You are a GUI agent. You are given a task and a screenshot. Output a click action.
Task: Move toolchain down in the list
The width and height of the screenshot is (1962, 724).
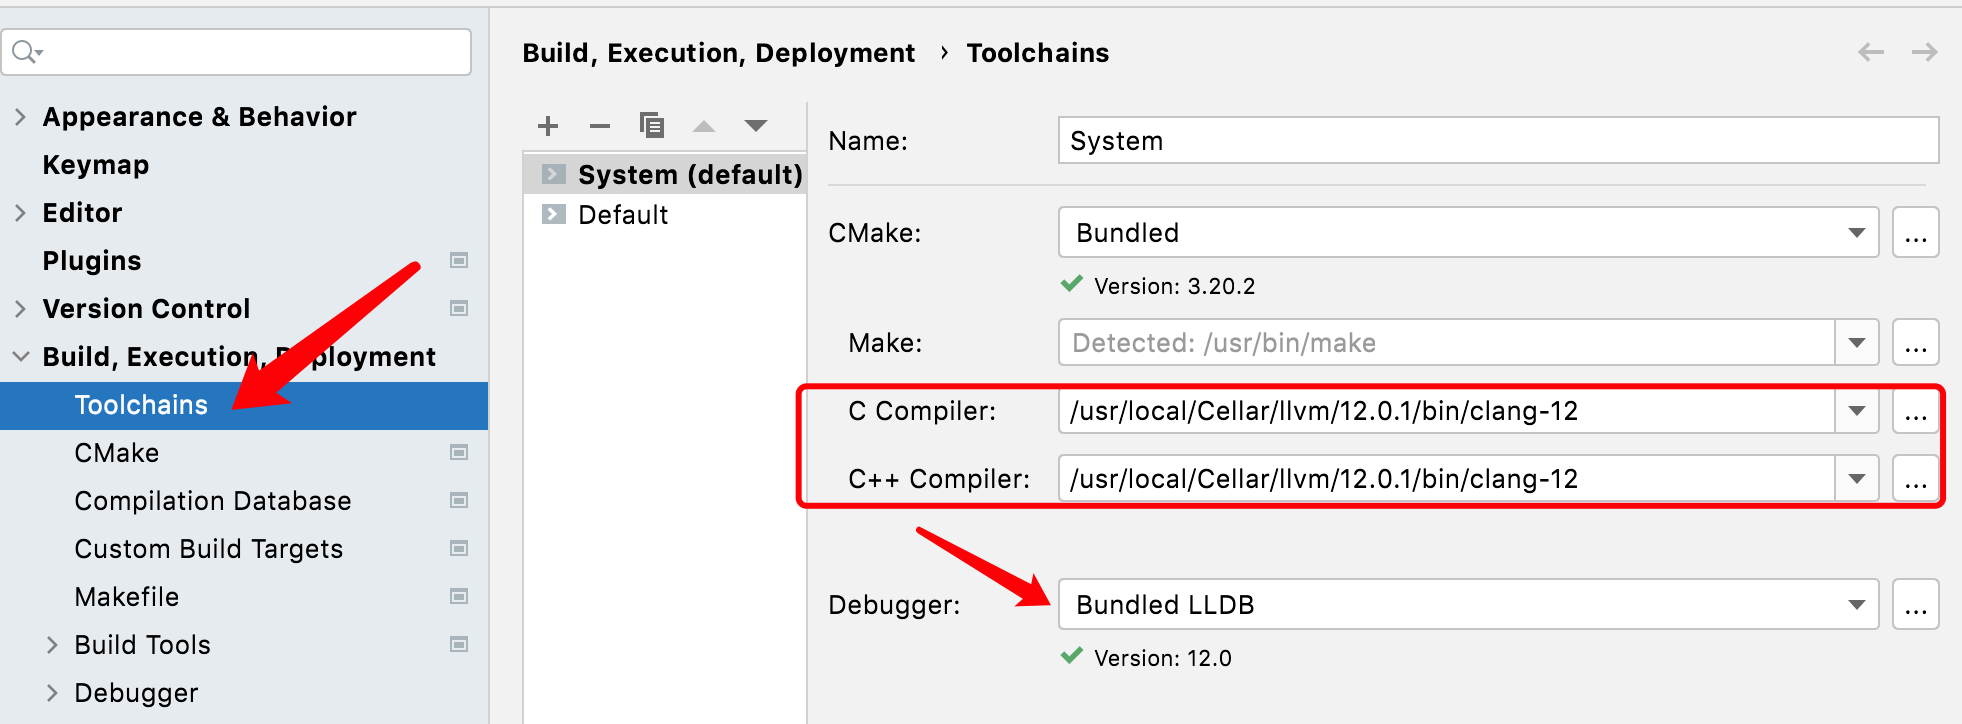click(x=756, y=126)
